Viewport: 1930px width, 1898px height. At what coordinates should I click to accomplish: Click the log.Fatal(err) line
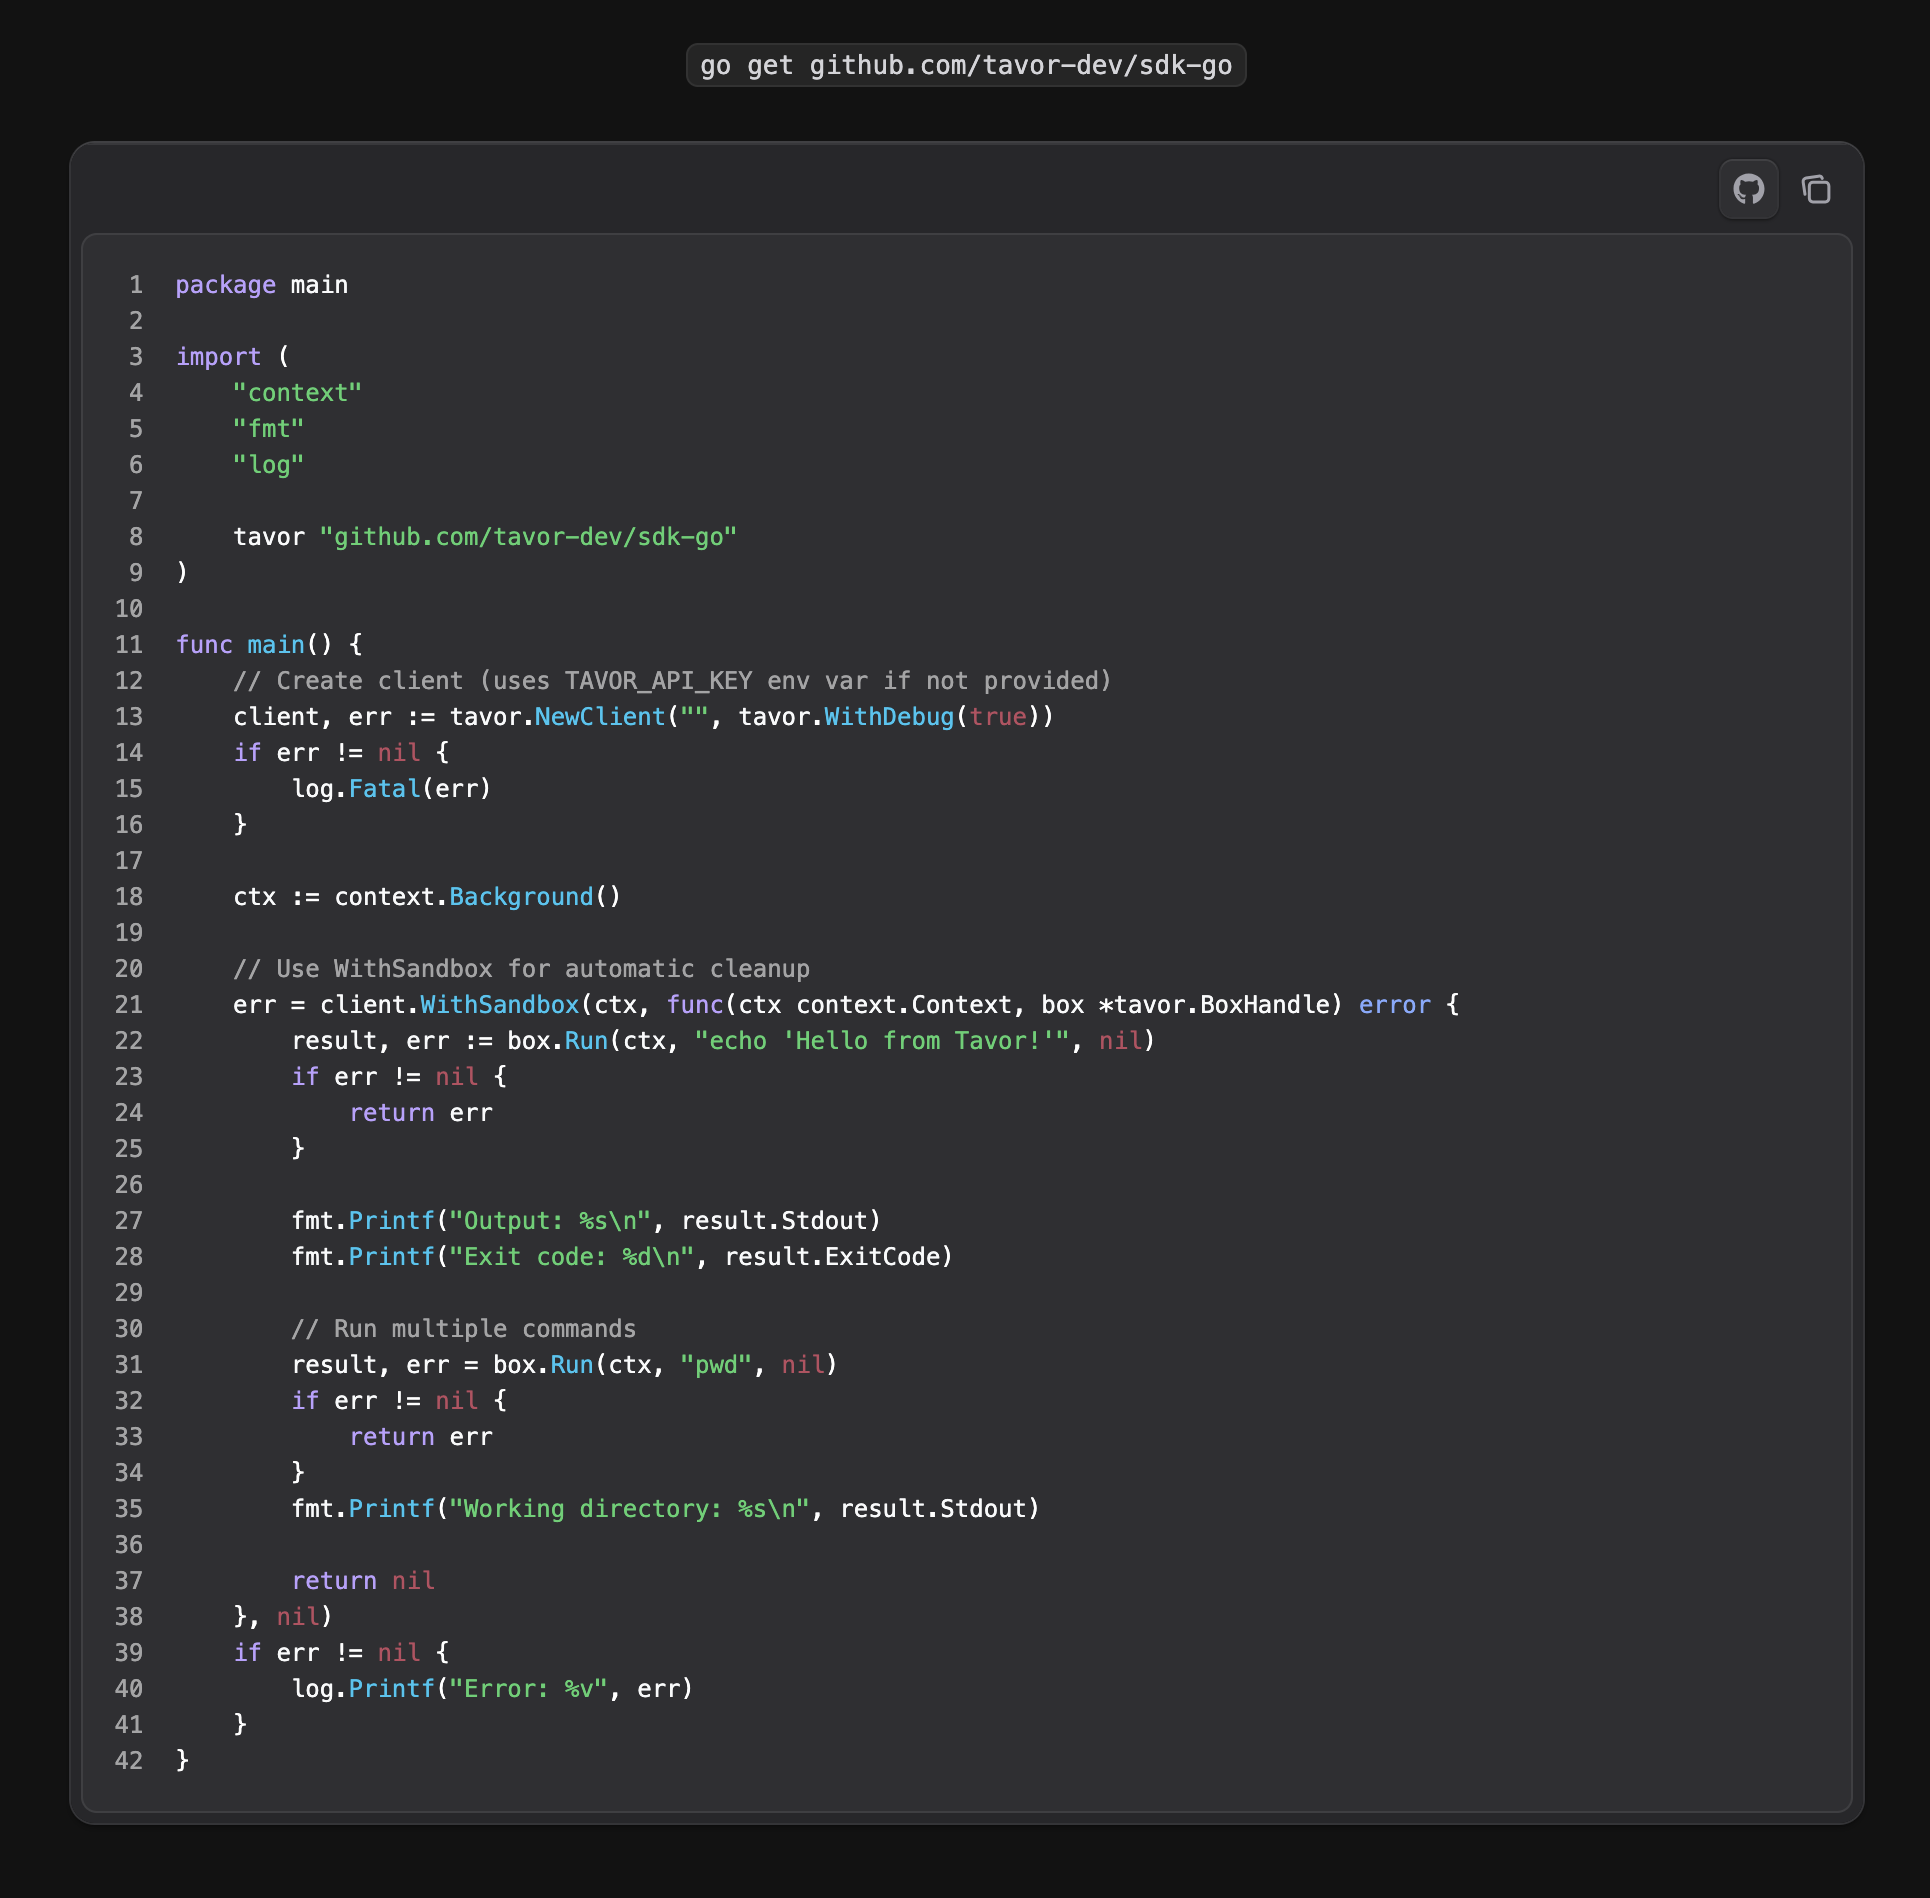[x=391, y=789]
